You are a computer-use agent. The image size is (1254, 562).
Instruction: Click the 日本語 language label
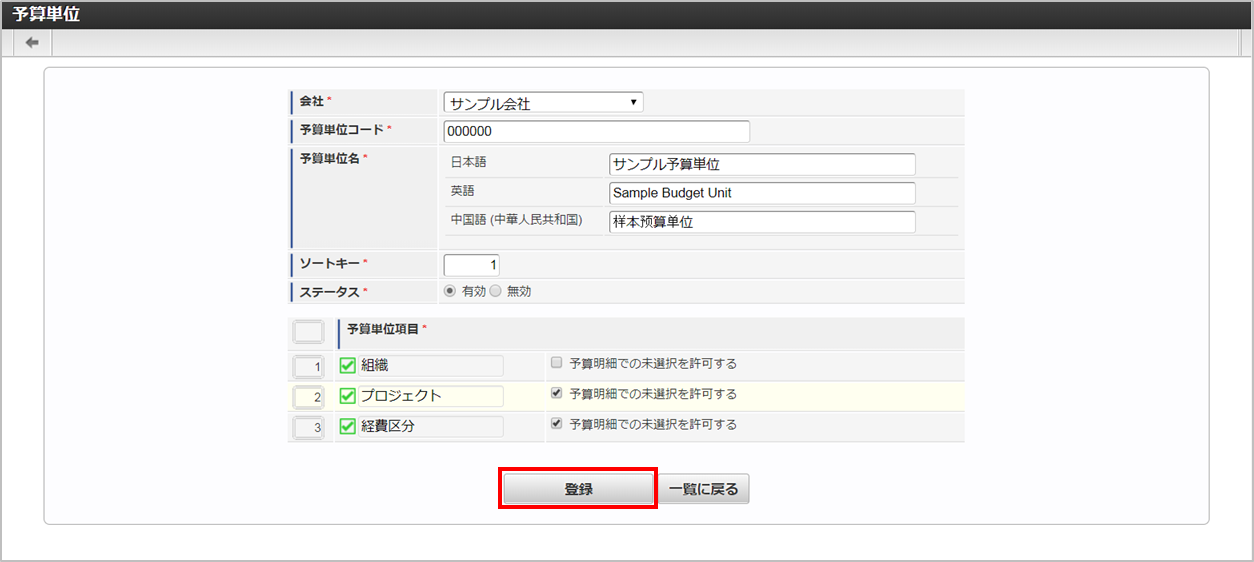coord(468,162)
